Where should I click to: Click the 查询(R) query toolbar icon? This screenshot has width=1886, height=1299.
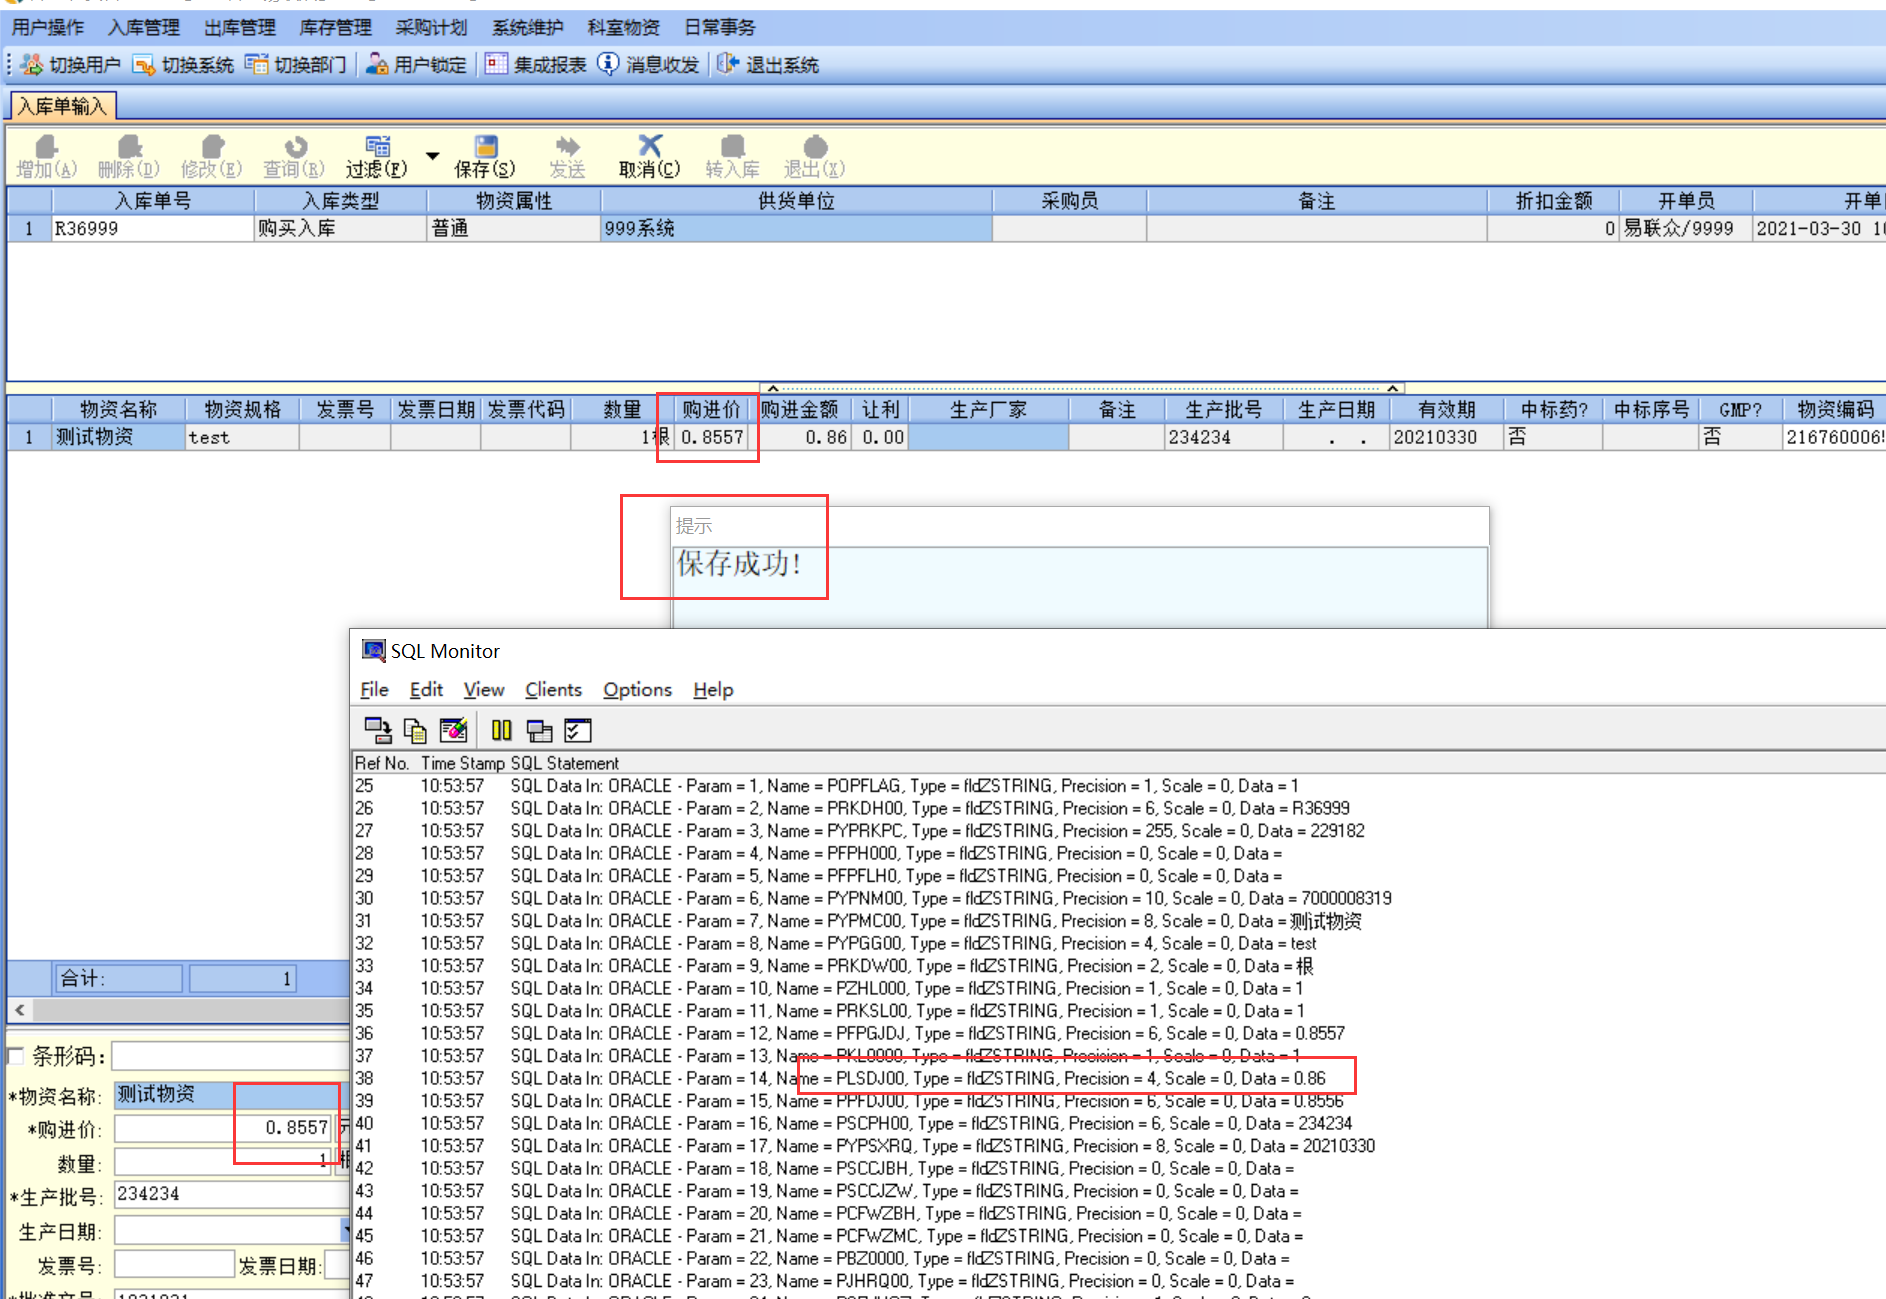[x=295, y=147]
